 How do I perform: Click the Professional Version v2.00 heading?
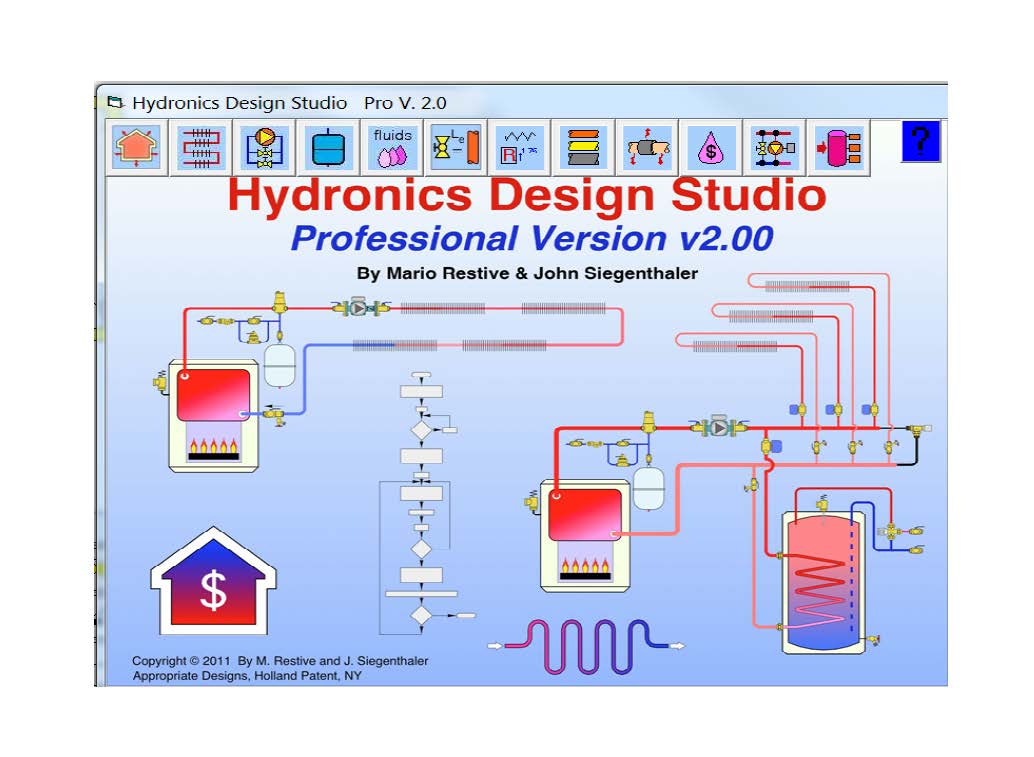pyautogui.click(x=531, y=239)
